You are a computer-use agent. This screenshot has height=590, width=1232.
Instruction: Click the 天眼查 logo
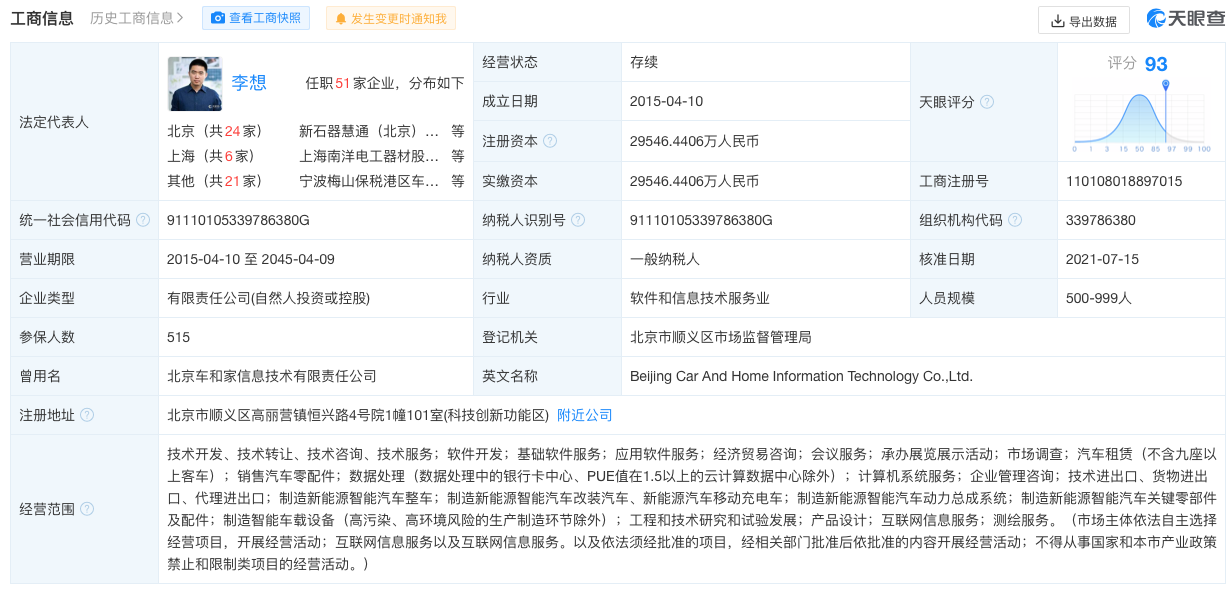pos(1186,18)
